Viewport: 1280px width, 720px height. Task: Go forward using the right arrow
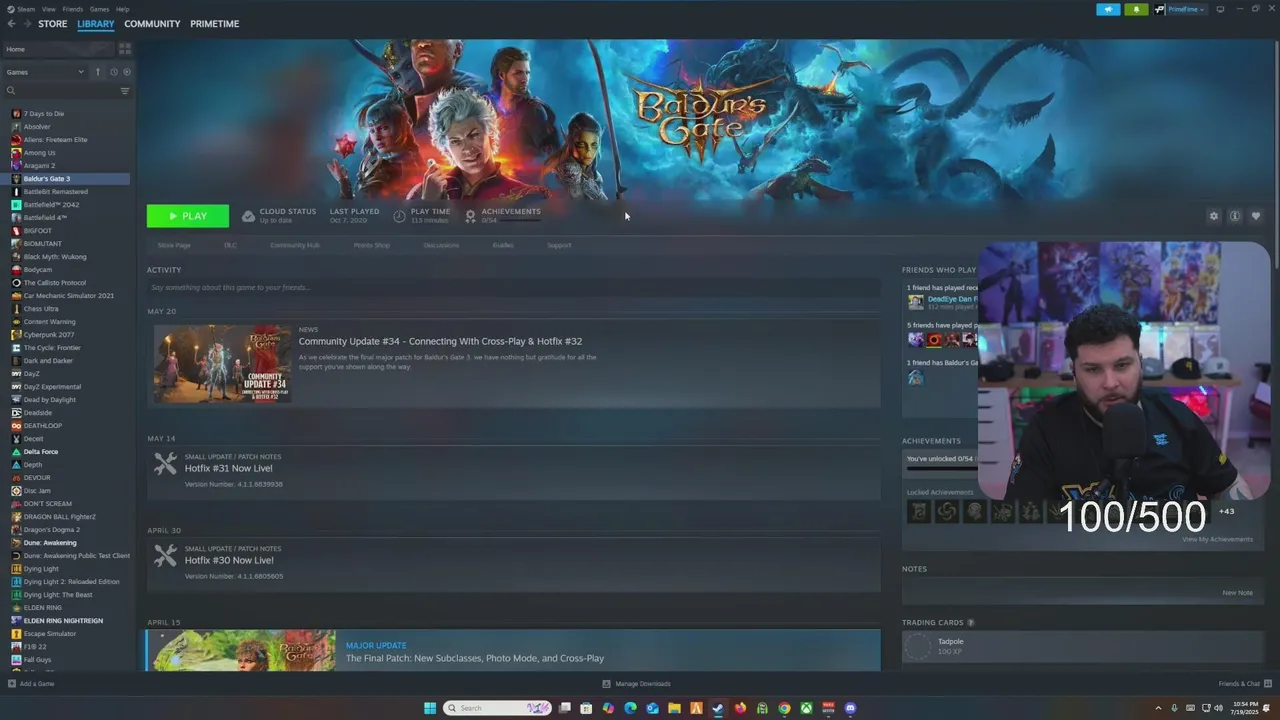(x=26, y=24)
